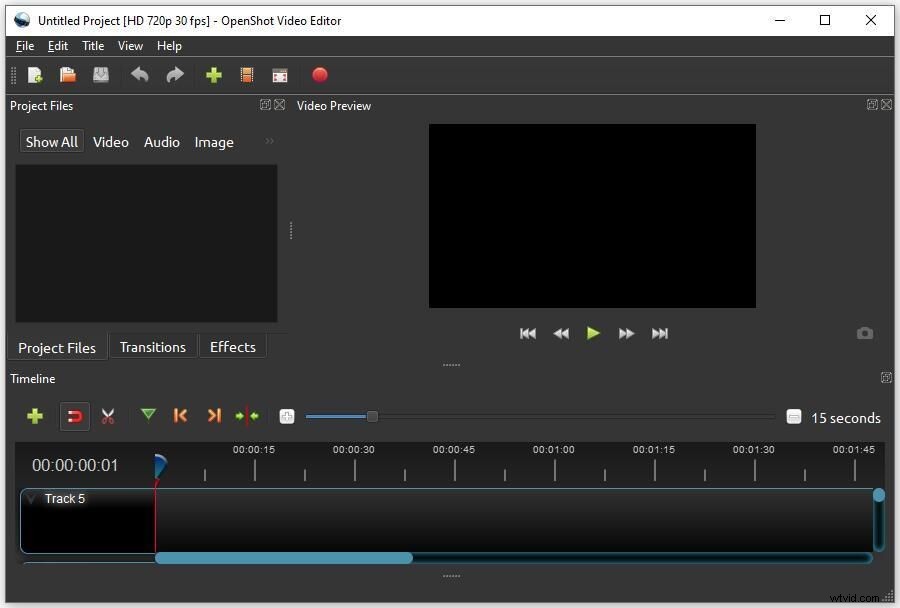Open the Title menu
This screenshot has height=608, width=900.
pyautogui.click(x=92, y=46)
